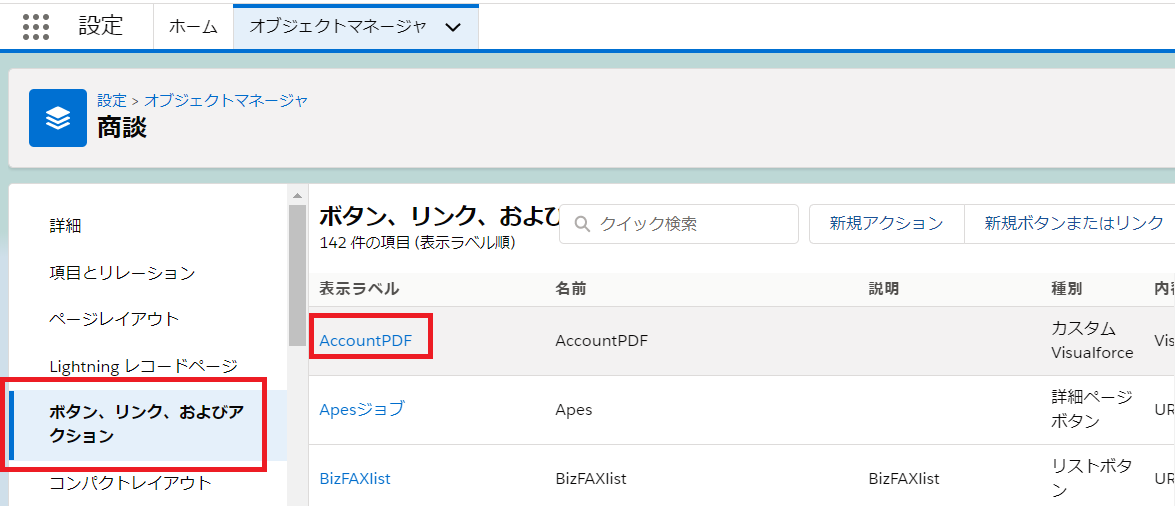The width and height of the screenshot is (1175, 506).
Task: Click the 新規アクション button
Action: (886, 224)
